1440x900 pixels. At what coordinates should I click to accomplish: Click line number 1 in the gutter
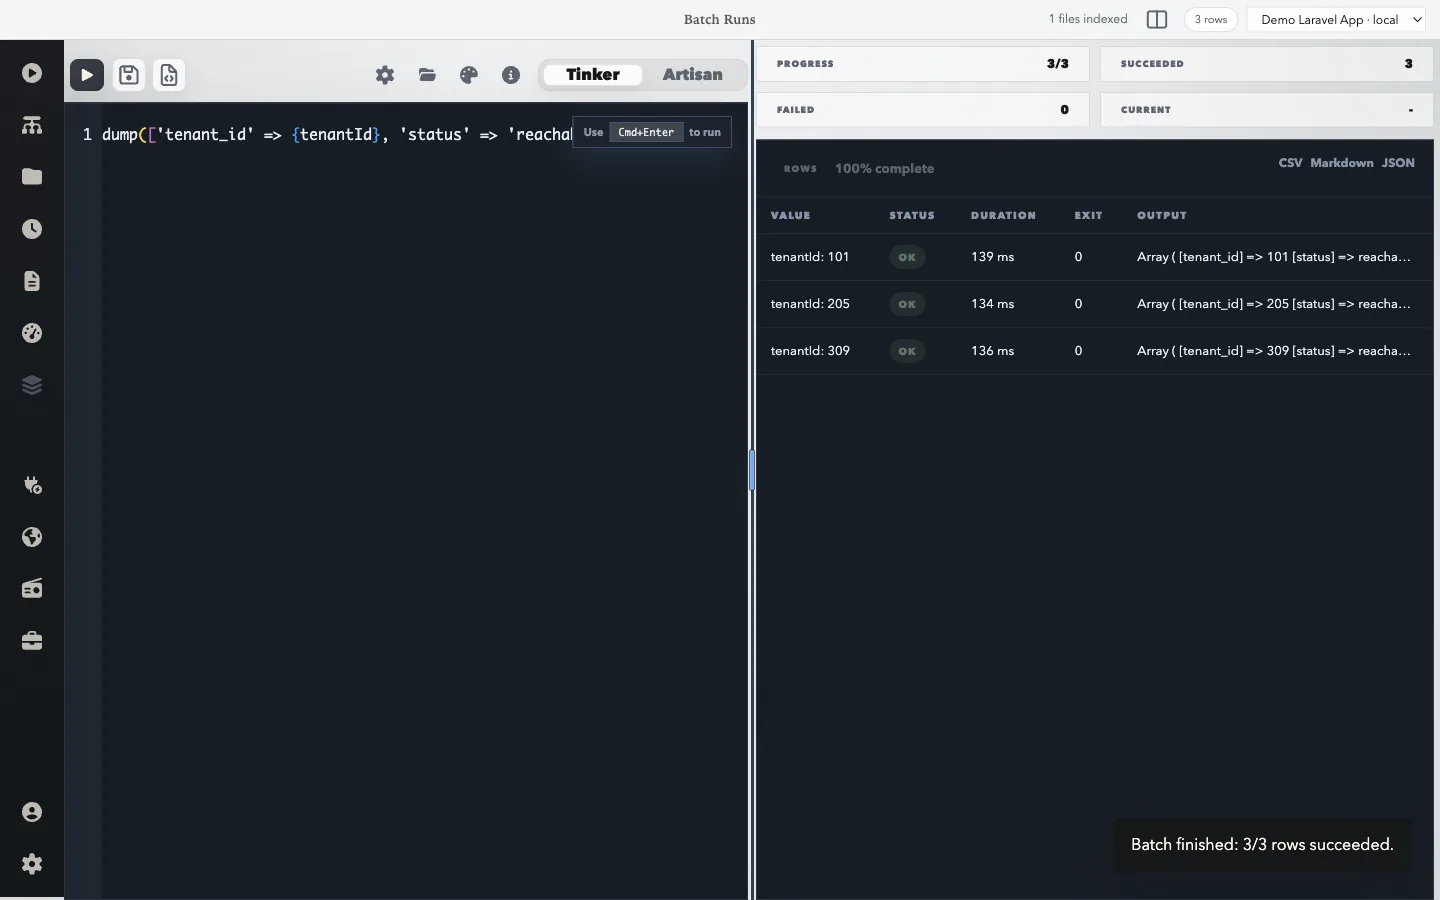87,134
